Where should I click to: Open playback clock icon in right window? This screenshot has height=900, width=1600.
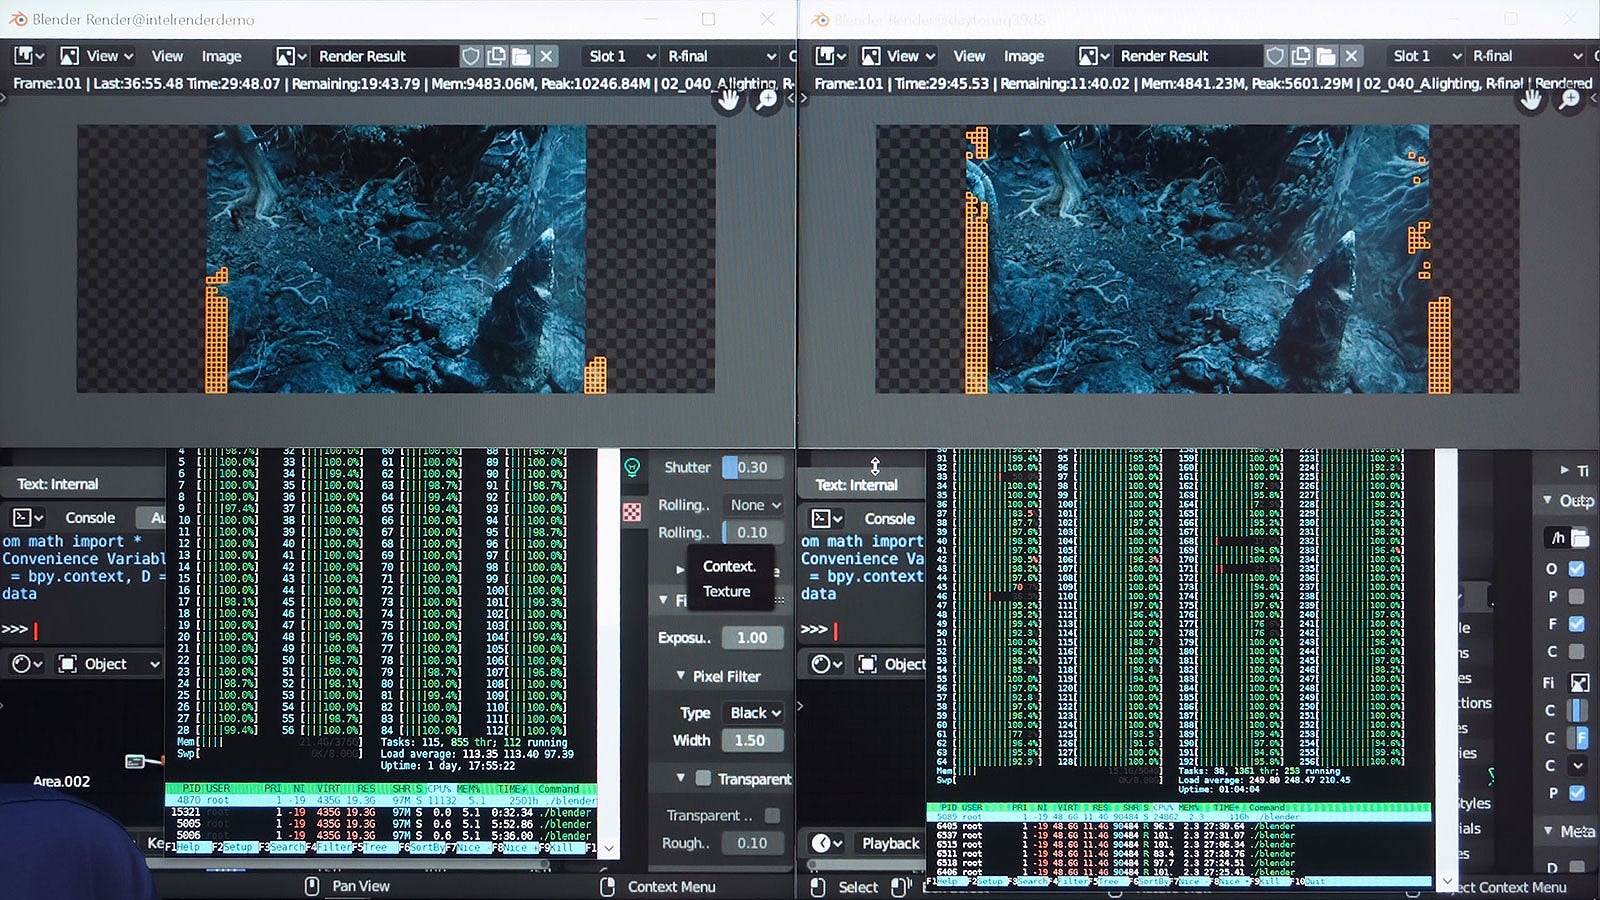coord(828,843)
